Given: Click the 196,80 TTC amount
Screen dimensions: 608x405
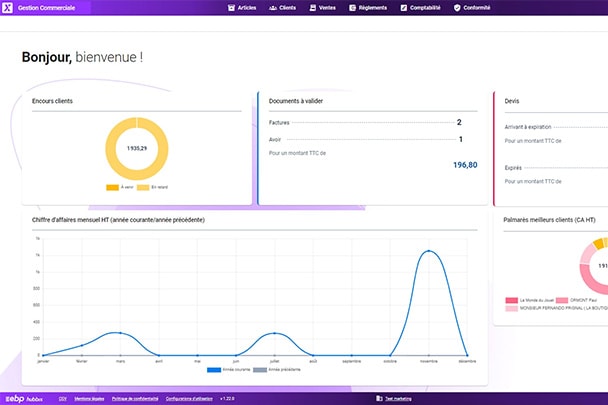Looking at the screenshot, I should tap(465, 165).
